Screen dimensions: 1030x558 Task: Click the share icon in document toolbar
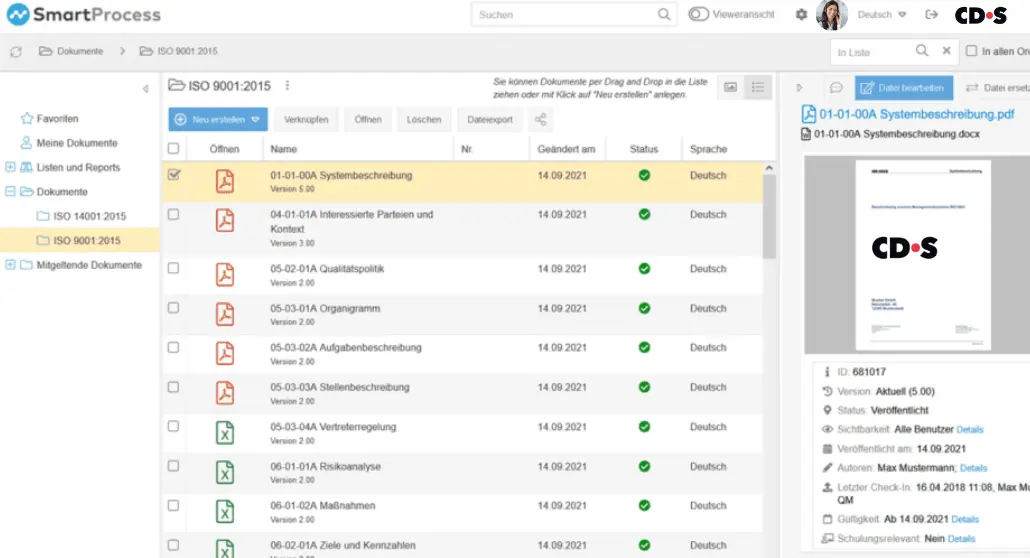pos(541,120)
